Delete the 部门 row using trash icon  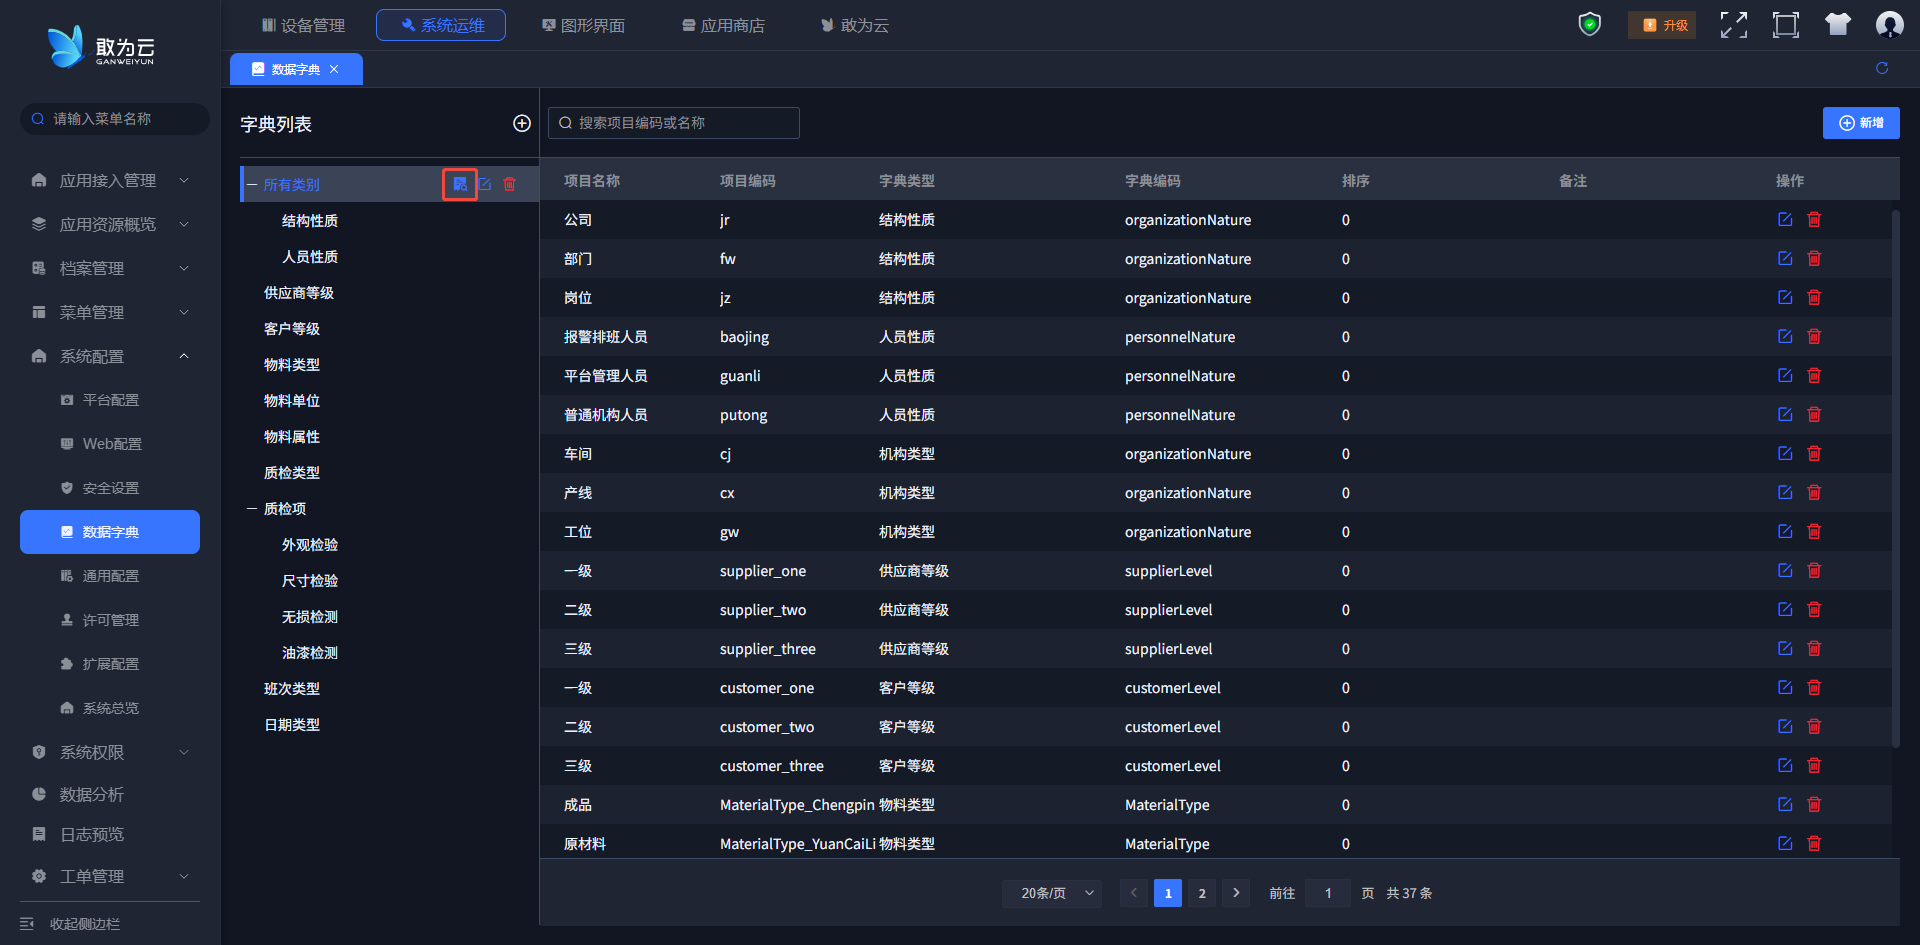point(1814,259)
